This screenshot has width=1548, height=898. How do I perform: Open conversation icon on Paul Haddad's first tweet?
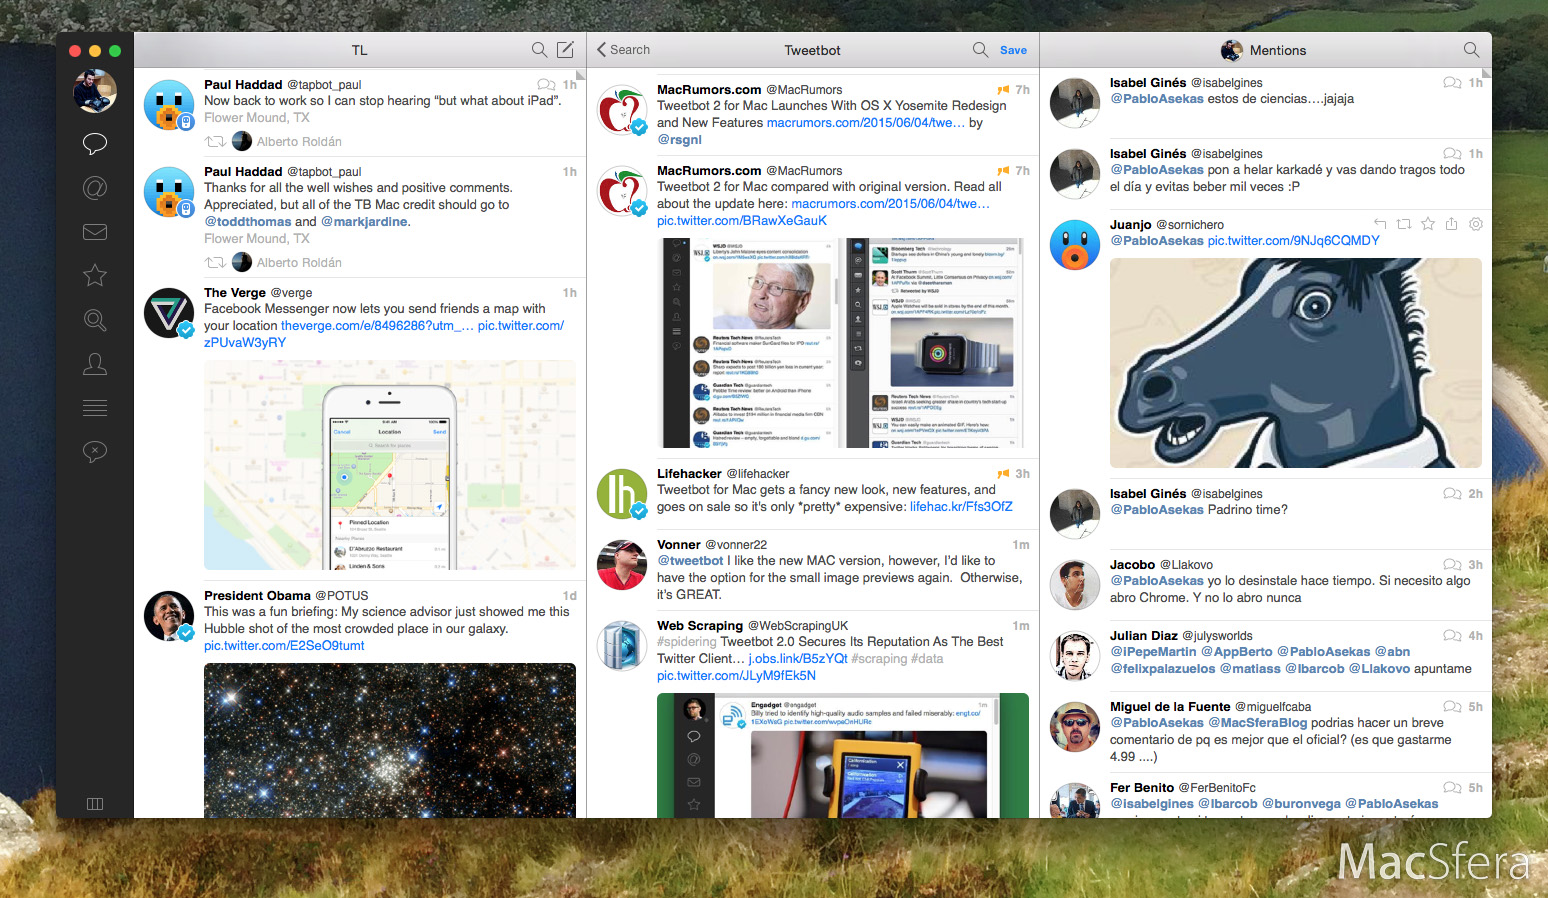pos(546,85)
